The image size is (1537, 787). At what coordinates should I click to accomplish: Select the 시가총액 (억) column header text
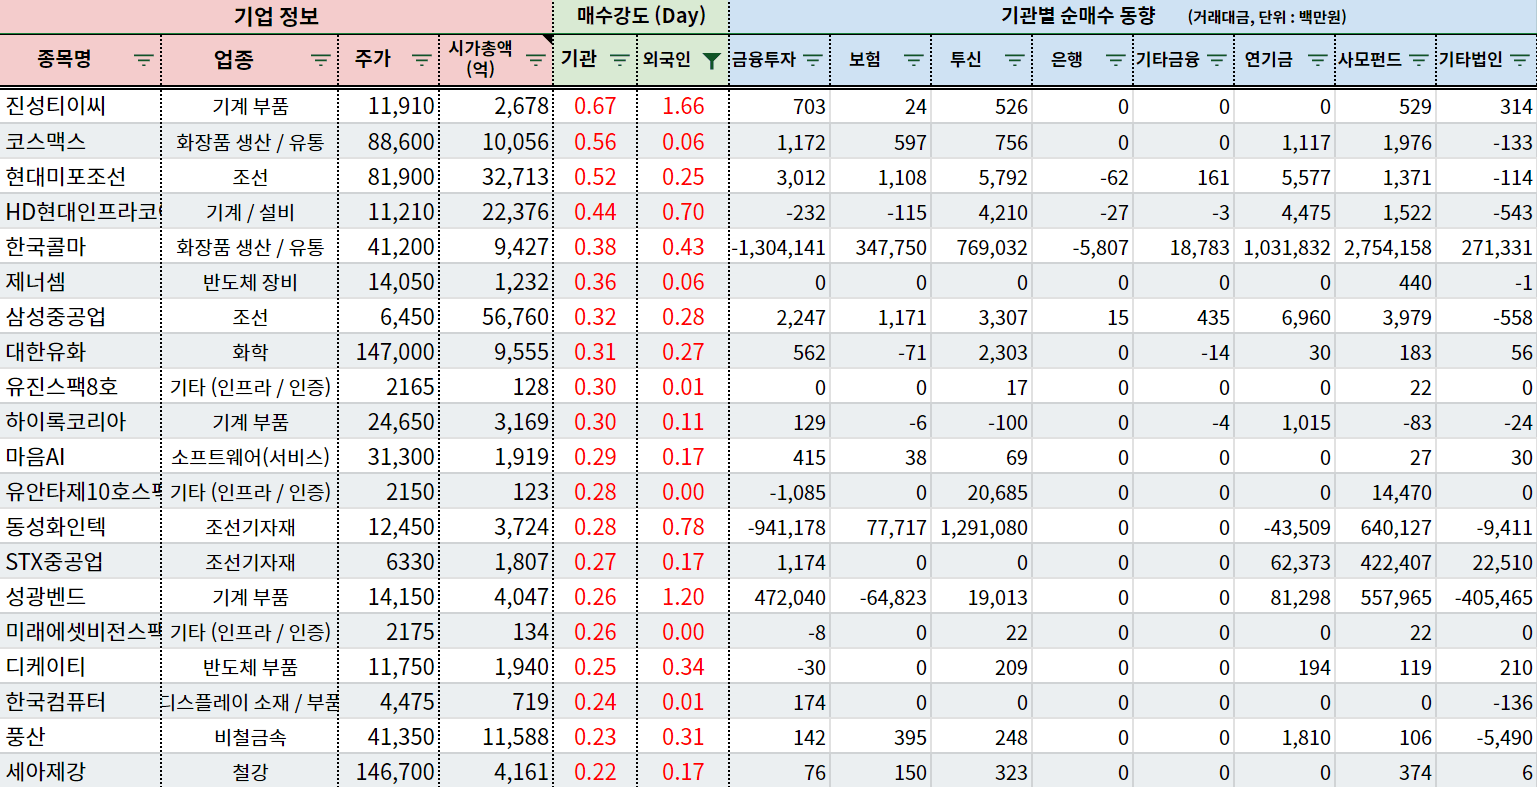[x=479, y=59]
